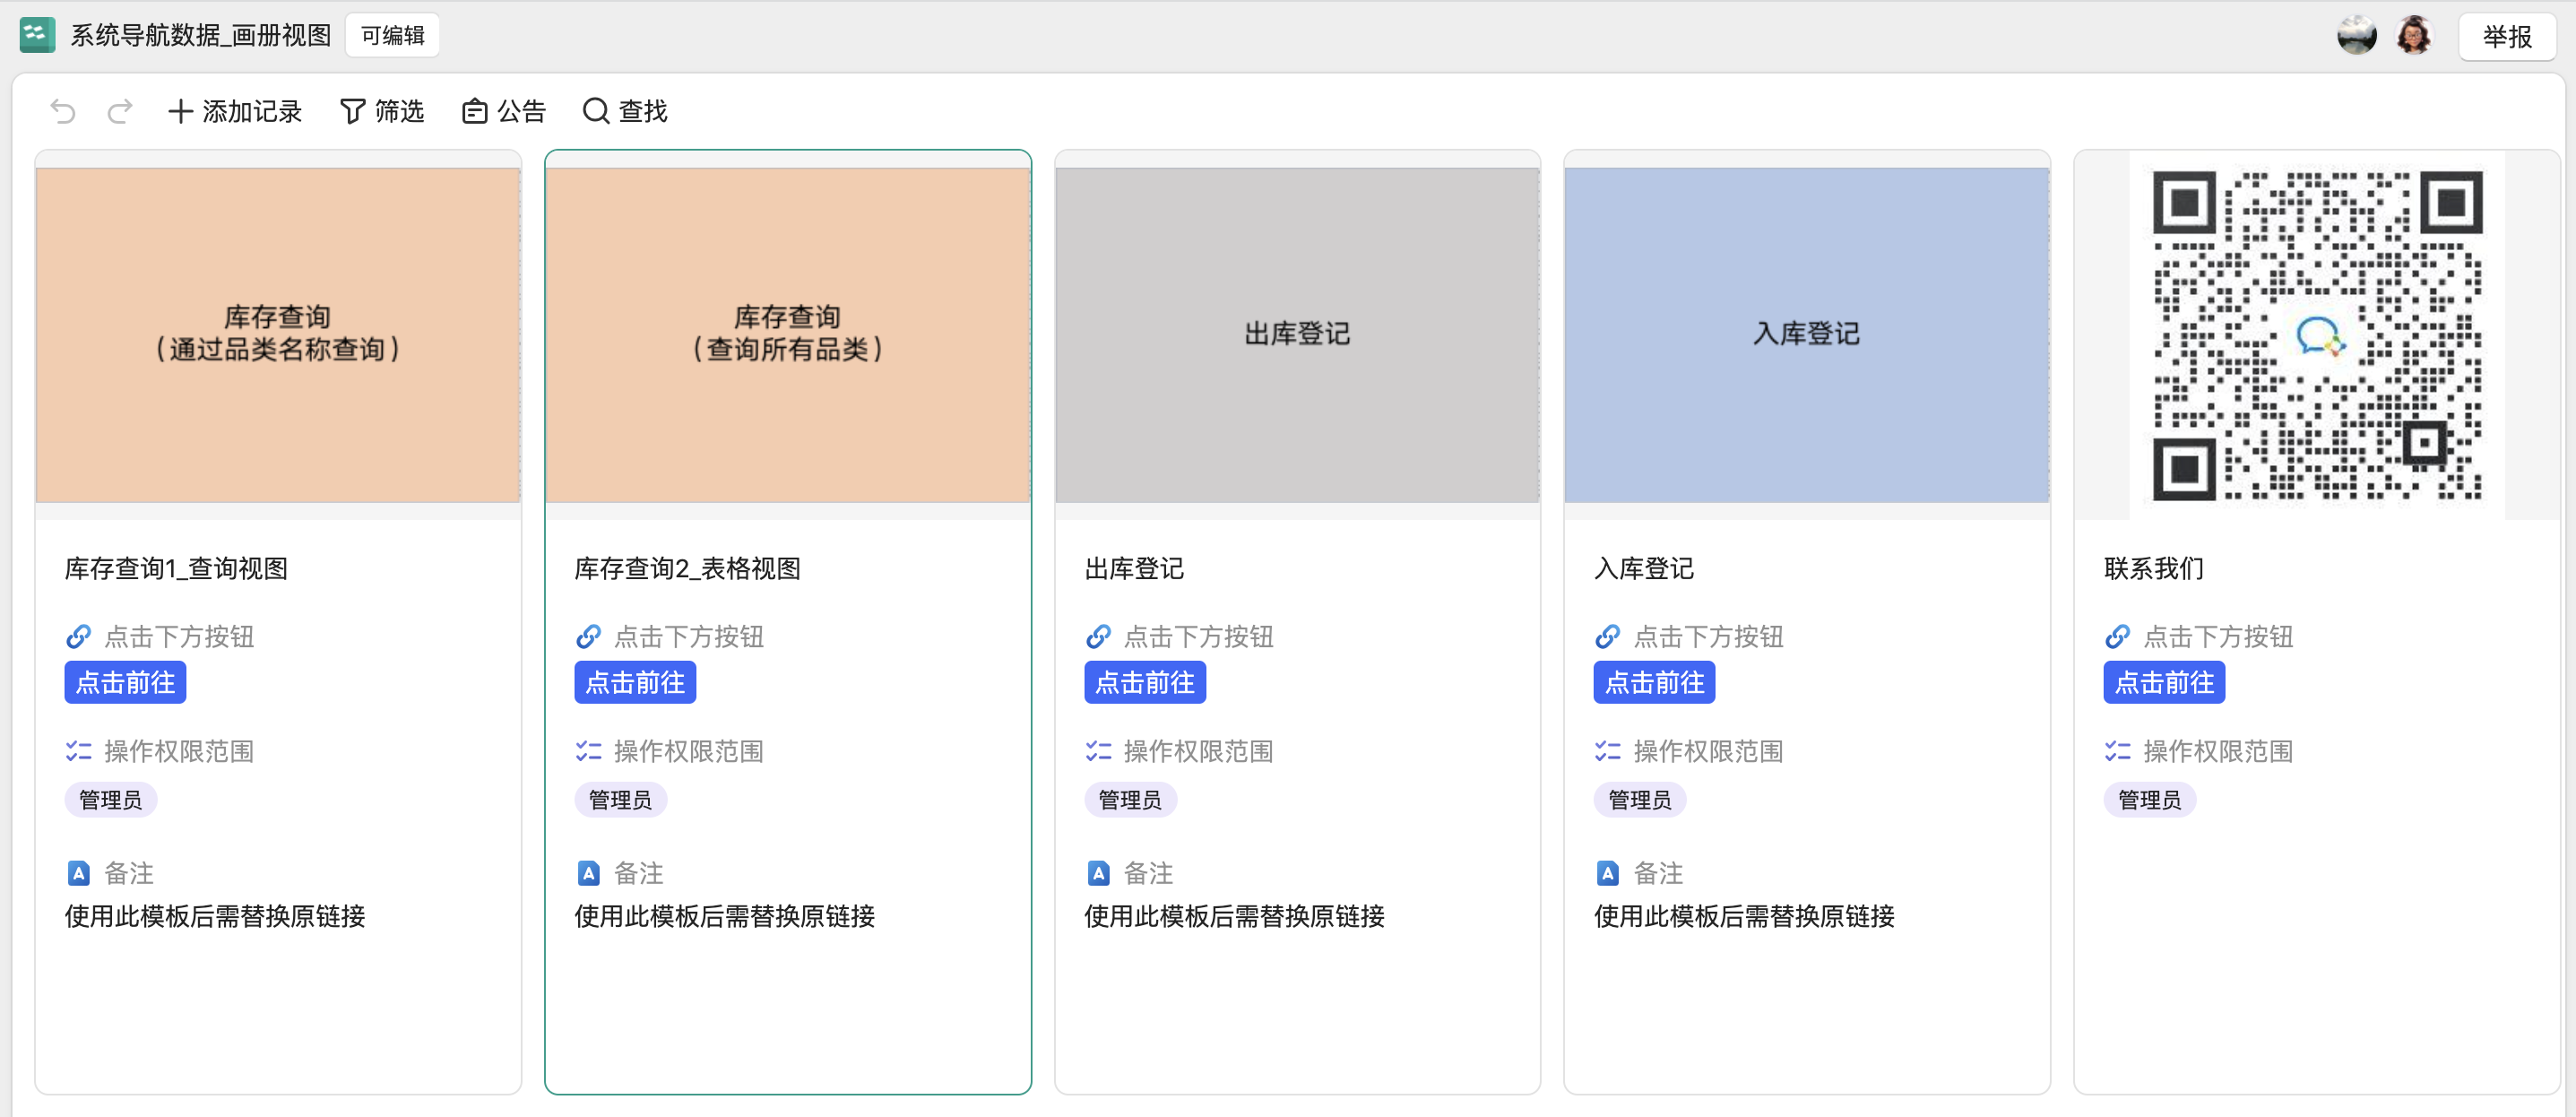Open the 库存查询 通过品类名称查询 thumbnail
This screenshot has width=2576, height=1117.
(278, 334)
